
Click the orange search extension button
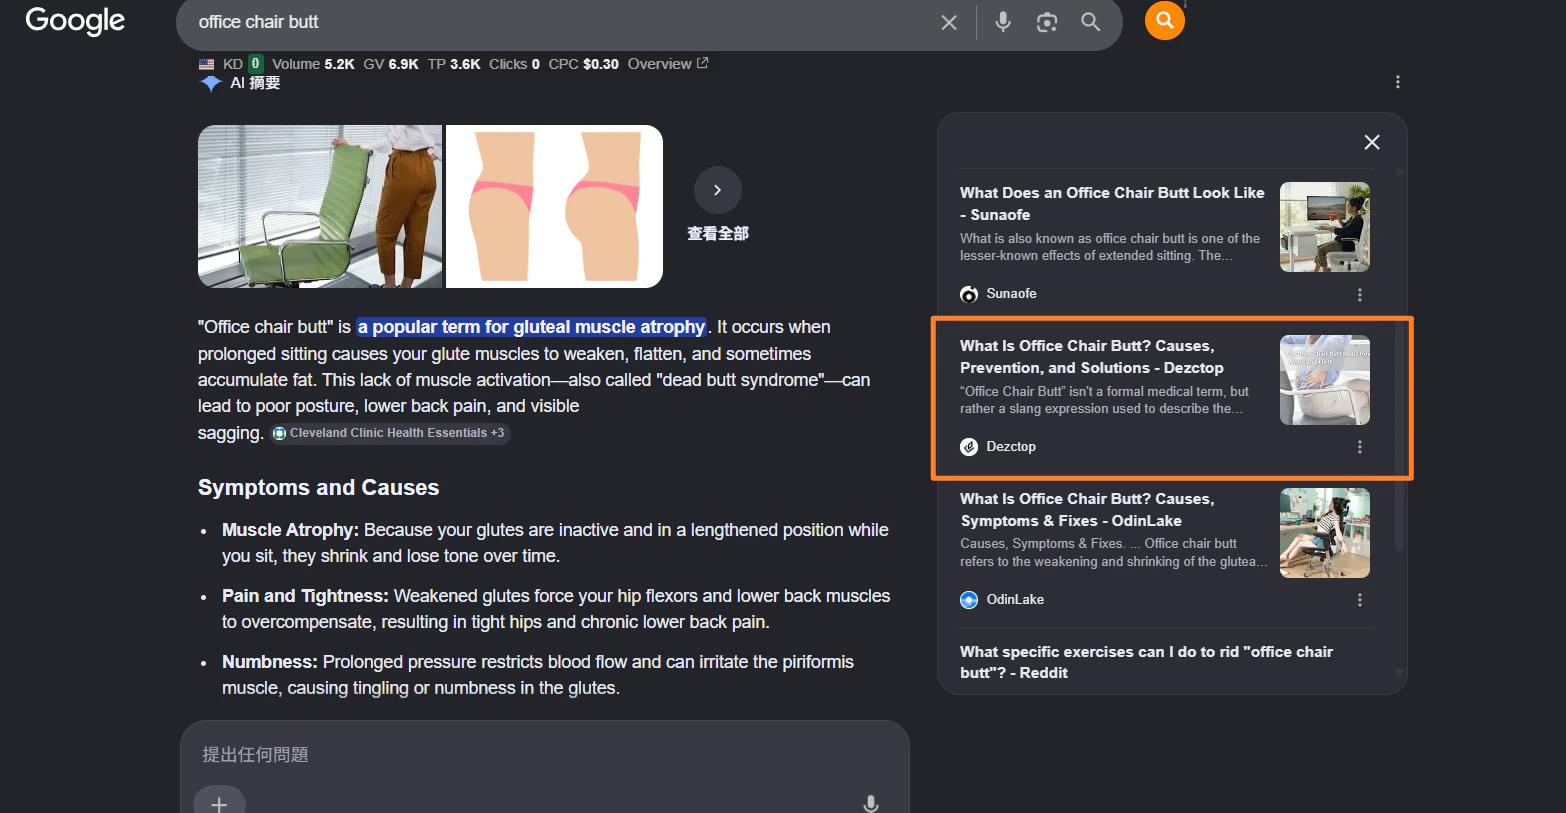pos(1165,20)
